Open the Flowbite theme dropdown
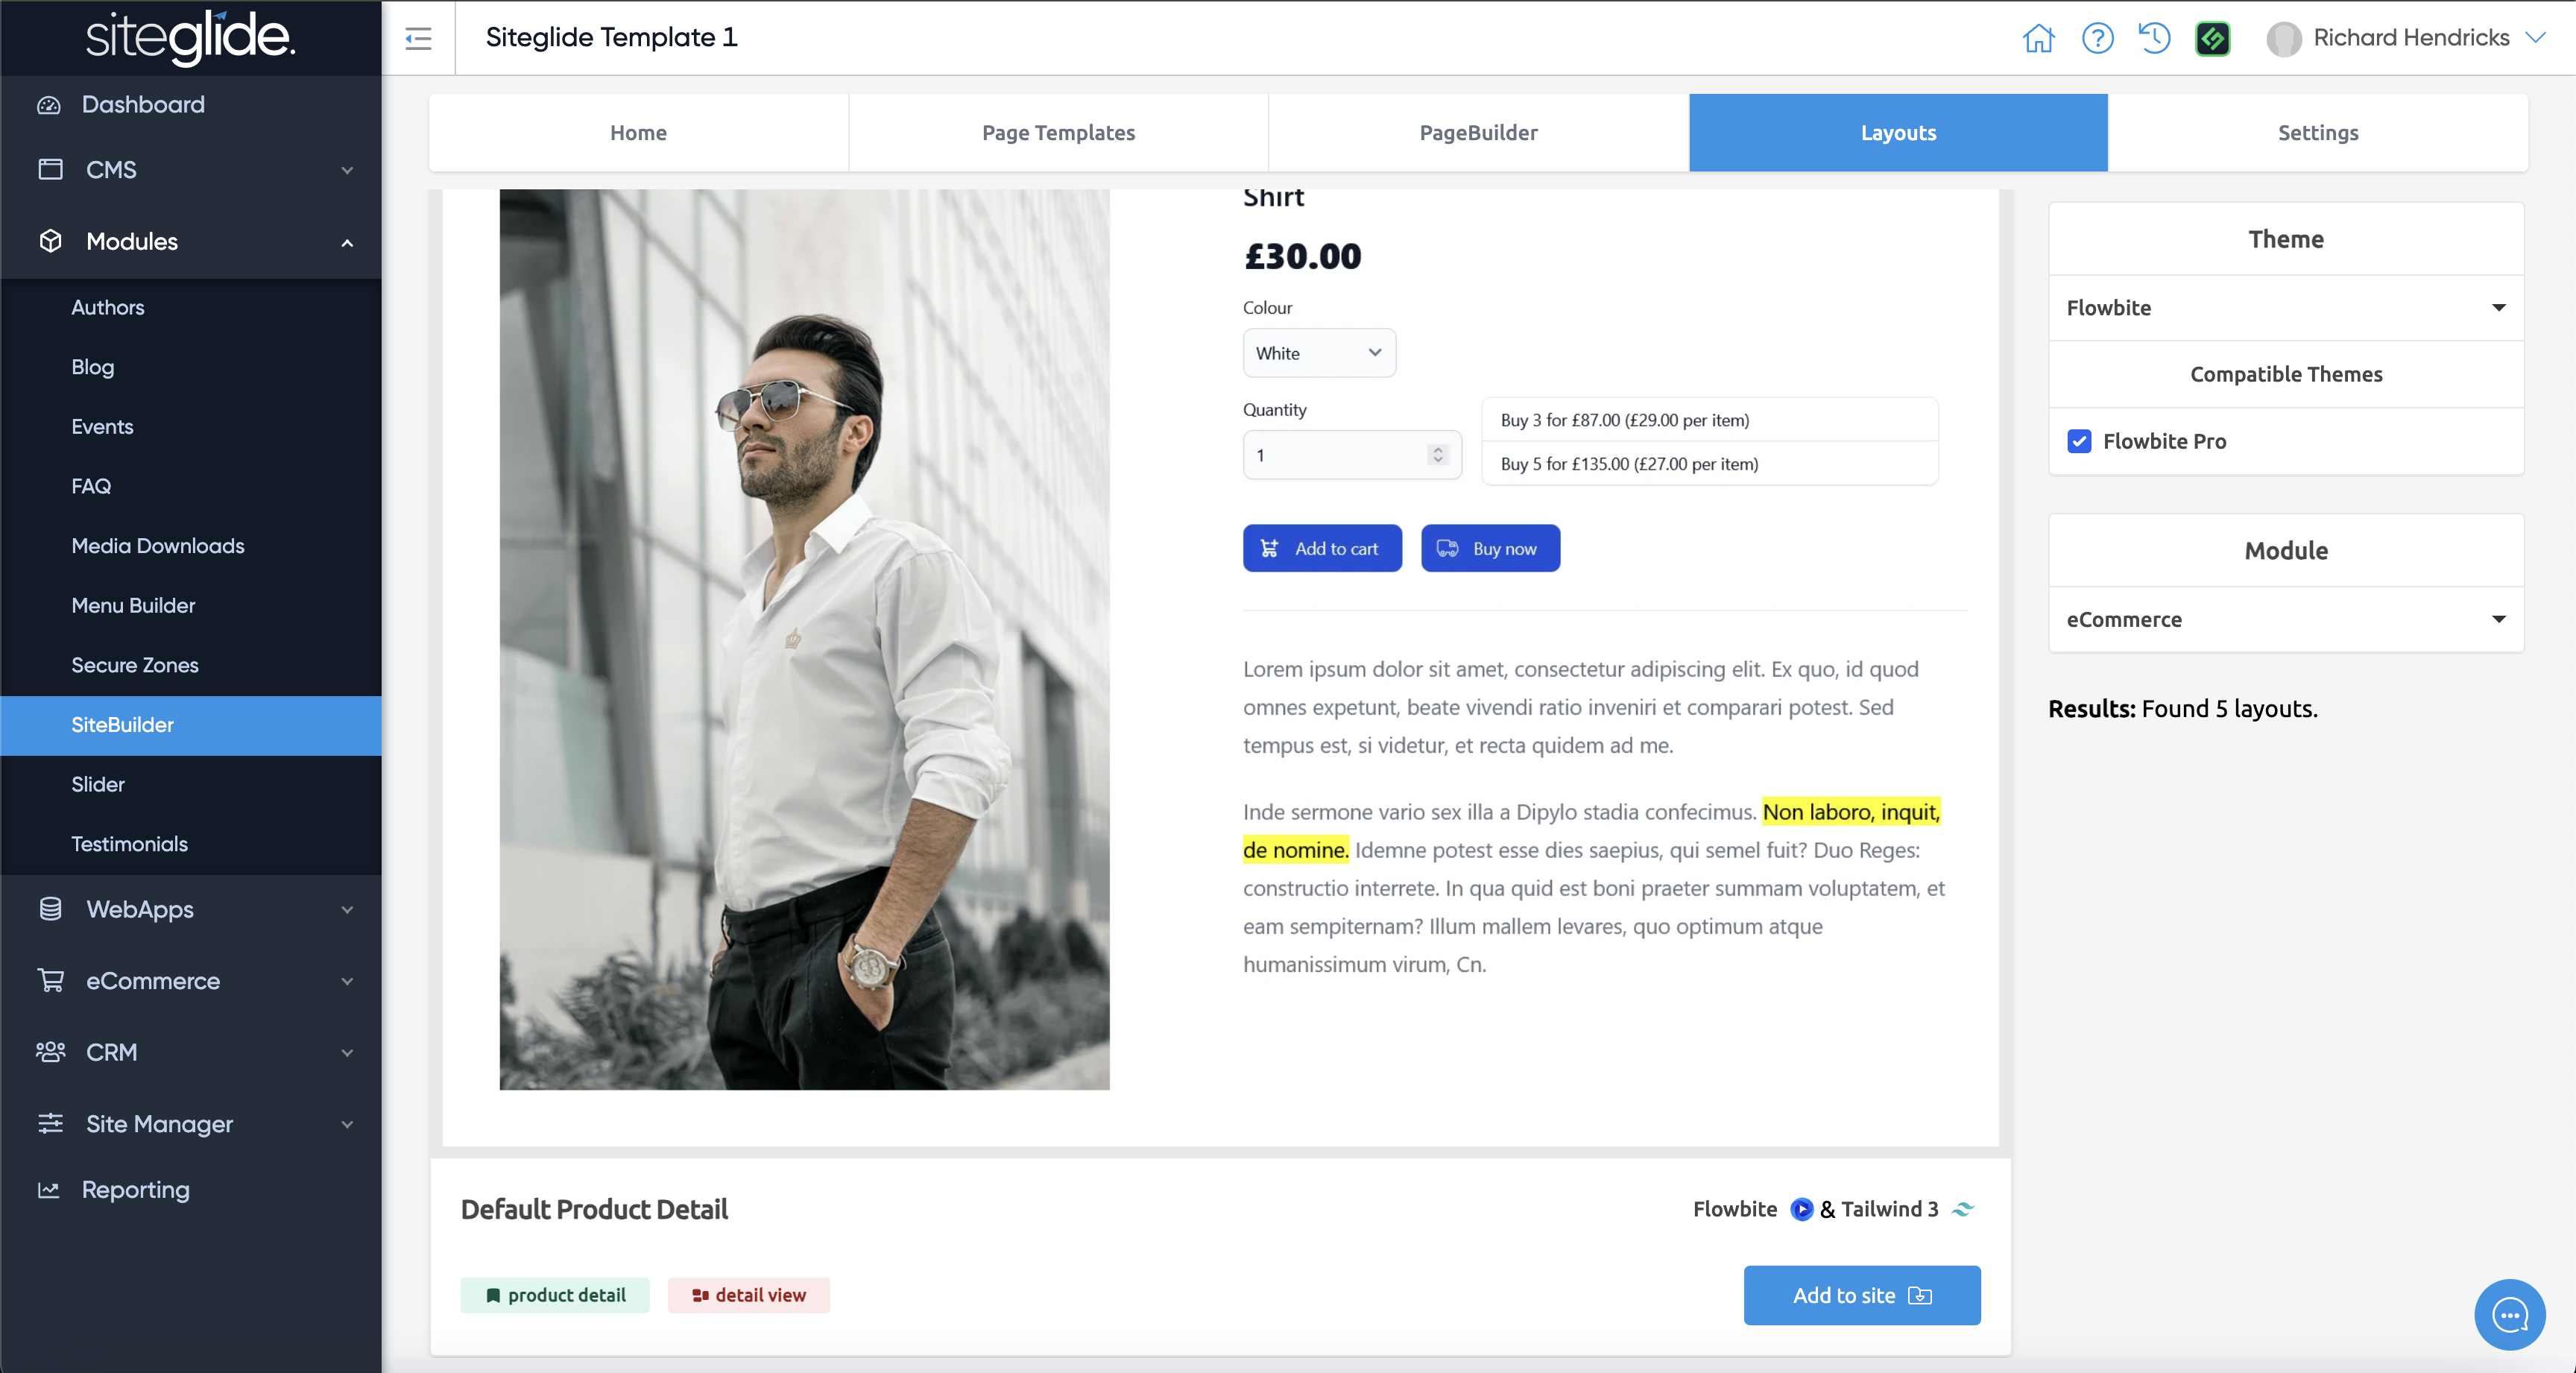2576x1373 pixels. 2285,308
